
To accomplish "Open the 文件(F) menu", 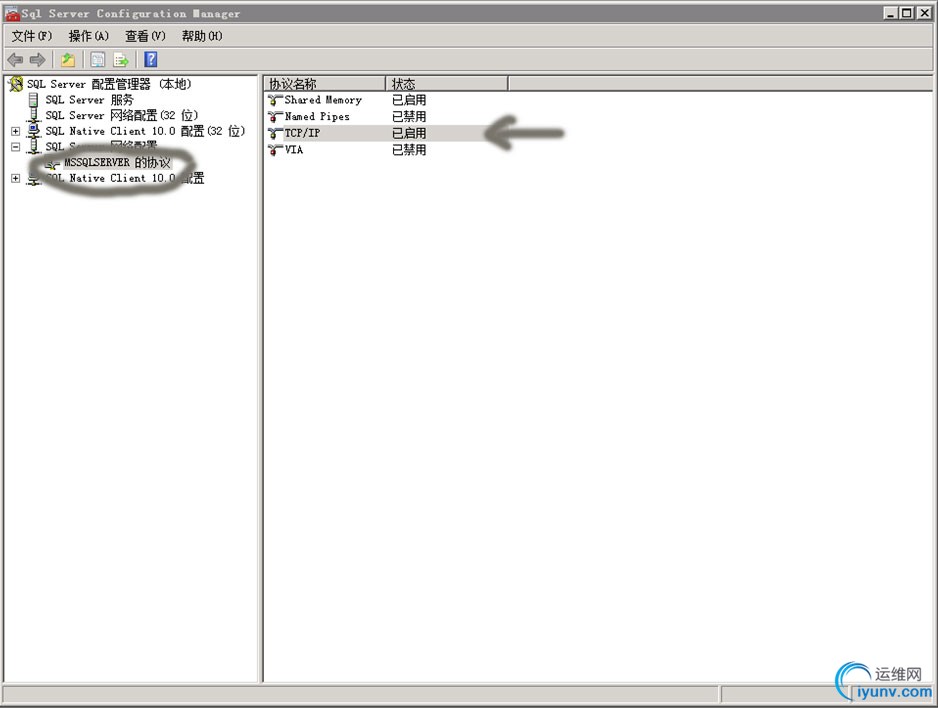I will (x=32, y=36).
